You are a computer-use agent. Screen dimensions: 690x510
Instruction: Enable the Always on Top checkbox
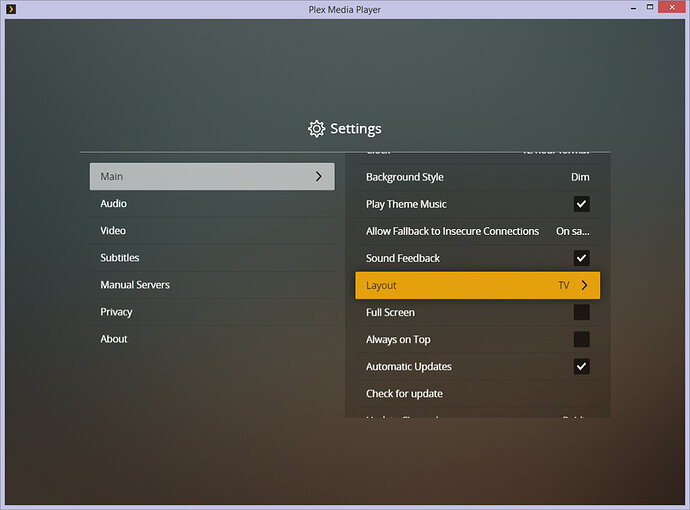581,339
